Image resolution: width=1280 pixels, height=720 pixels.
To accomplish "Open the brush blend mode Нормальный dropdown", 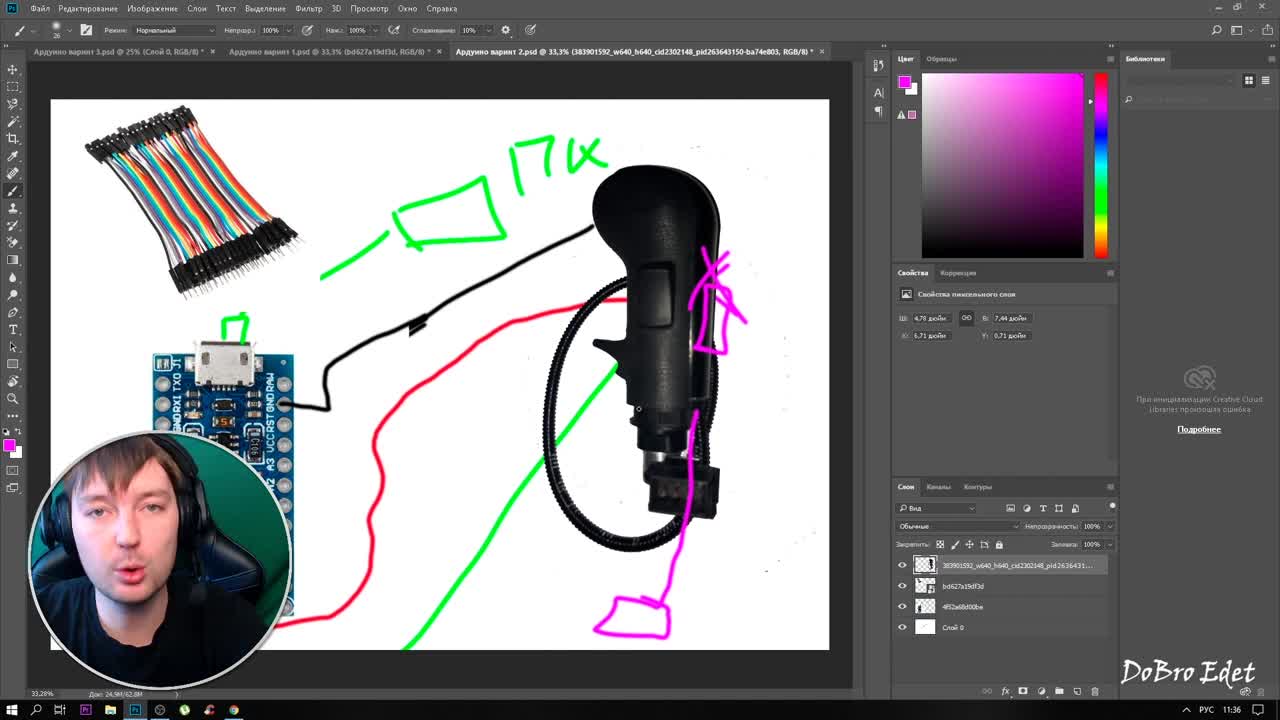I will [x=173, y=30].
